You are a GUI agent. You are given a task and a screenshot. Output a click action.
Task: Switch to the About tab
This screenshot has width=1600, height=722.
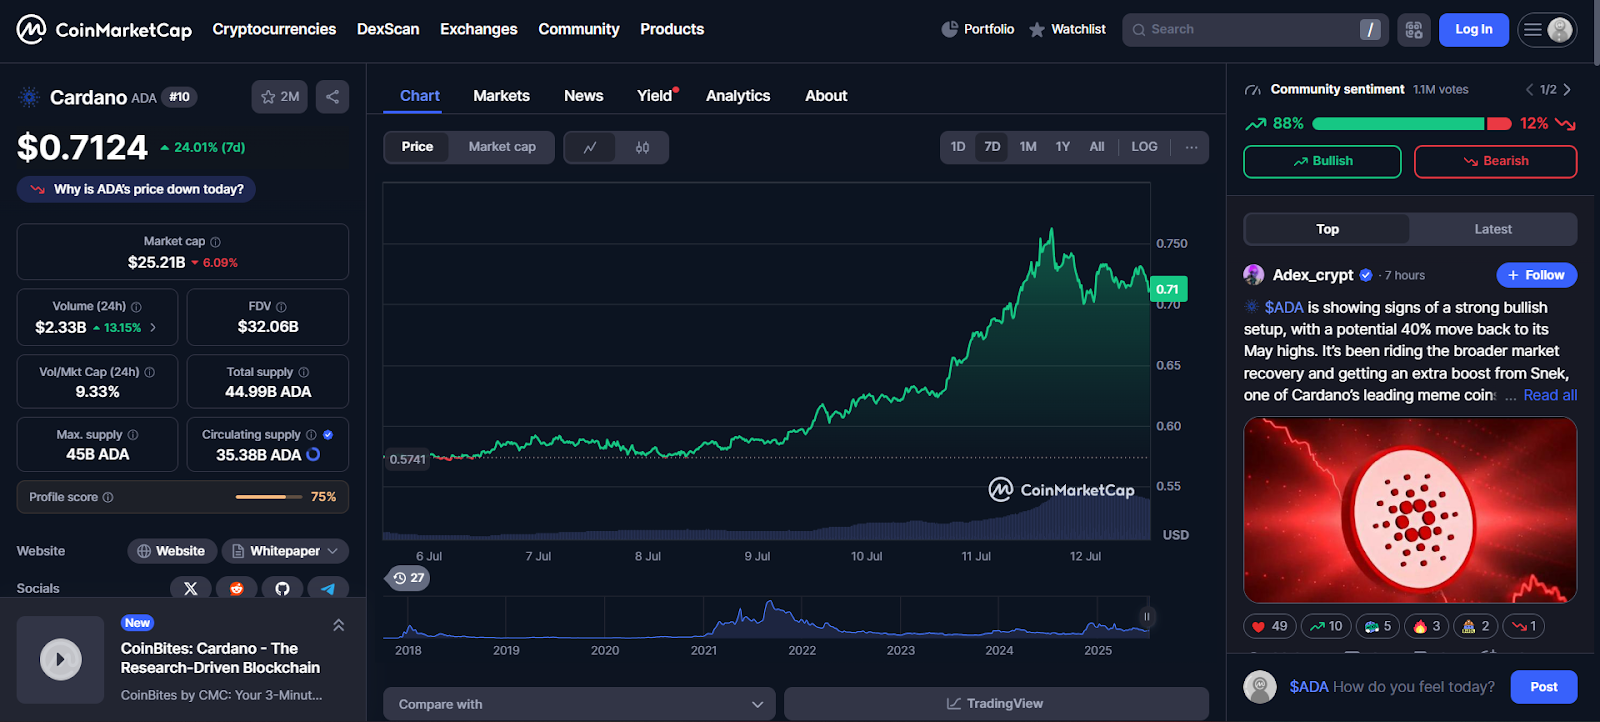coord(826,96)
